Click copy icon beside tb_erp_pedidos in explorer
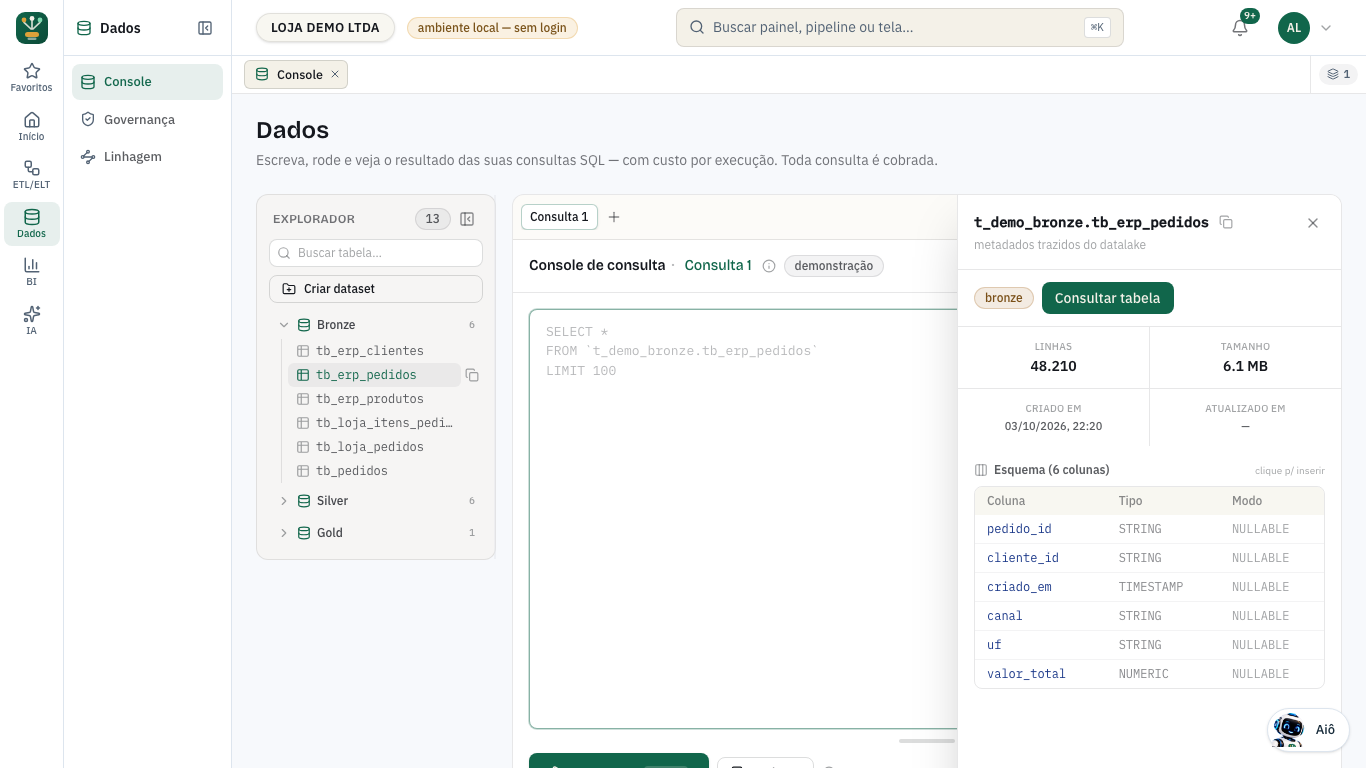Screen dimensions: 1366x768 (x=472, y=375)
